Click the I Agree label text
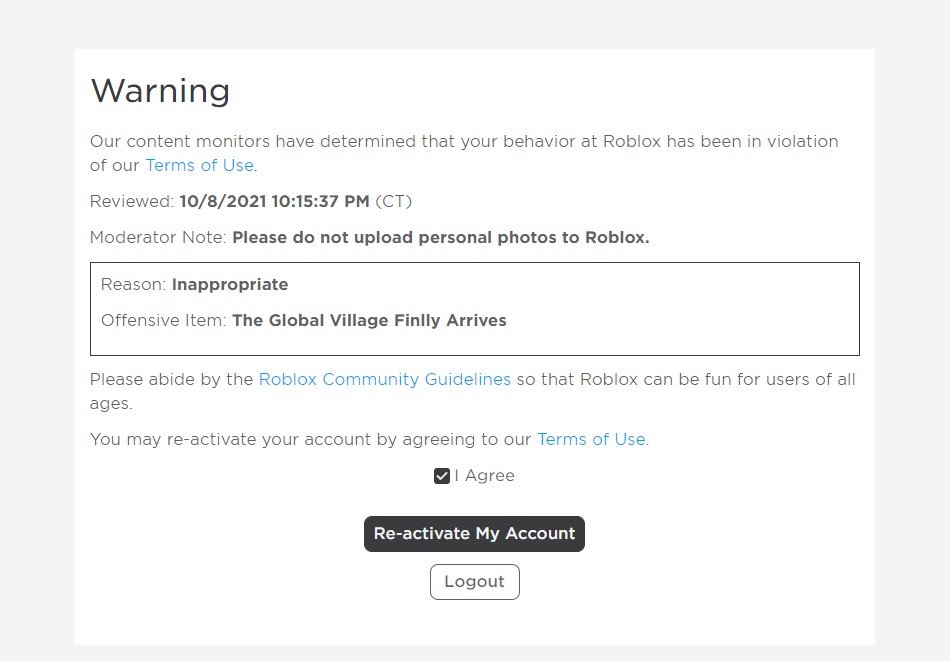This screenshot has width=950, height=661. point(484,476)
